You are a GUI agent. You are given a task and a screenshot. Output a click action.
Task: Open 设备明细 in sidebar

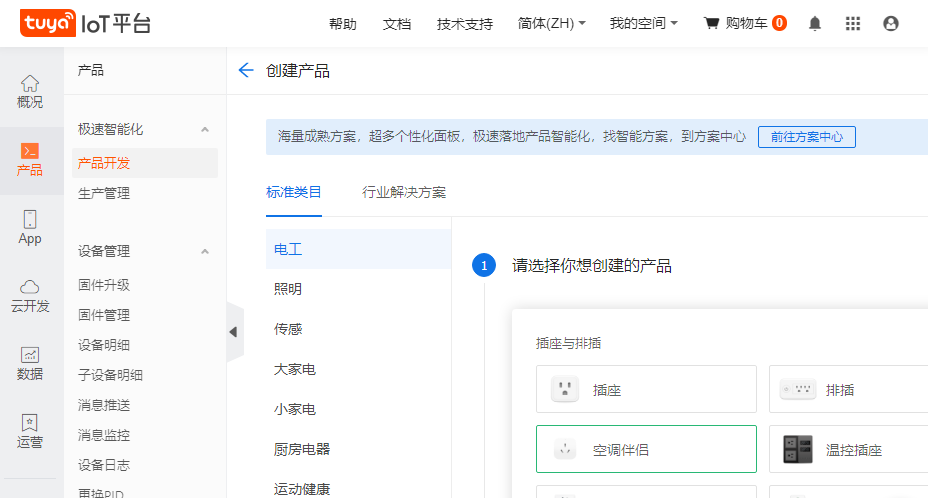click(104, 345)
